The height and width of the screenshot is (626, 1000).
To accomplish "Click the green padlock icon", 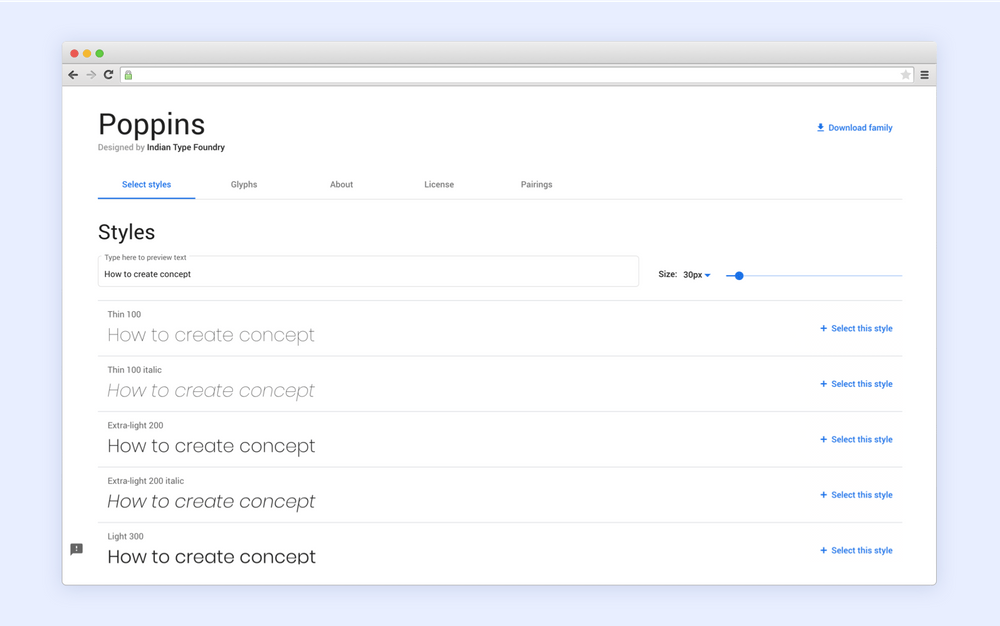I will coord(128,75).
